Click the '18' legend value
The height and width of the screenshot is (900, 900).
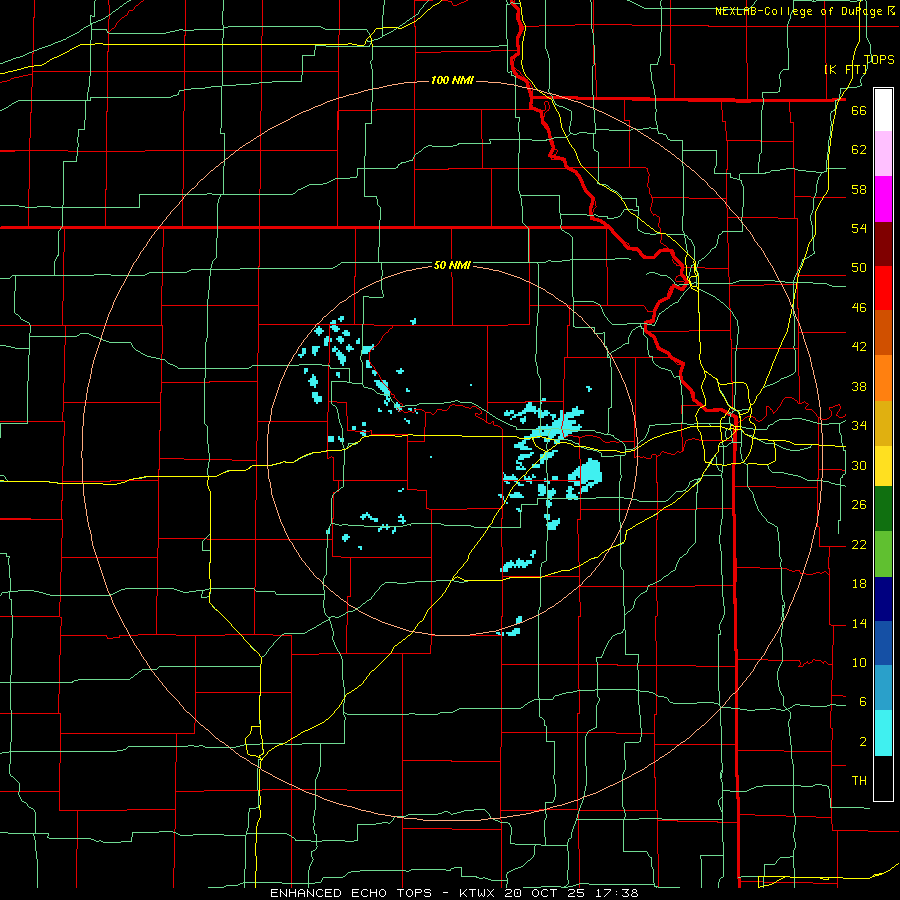click(x=859, y=584)
